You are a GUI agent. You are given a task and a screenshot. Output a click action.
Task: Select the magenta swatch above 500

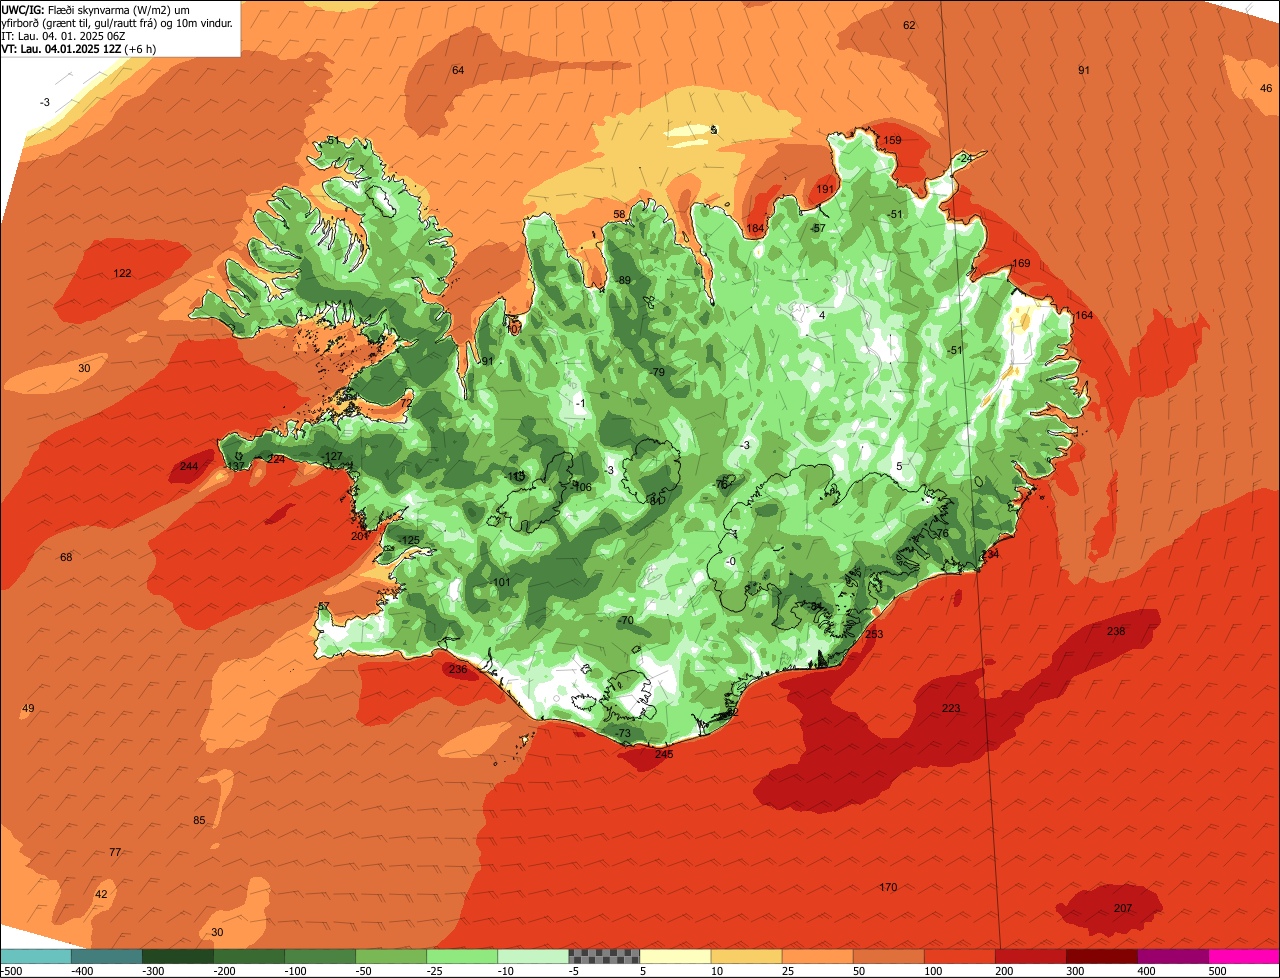point(1244,956)
